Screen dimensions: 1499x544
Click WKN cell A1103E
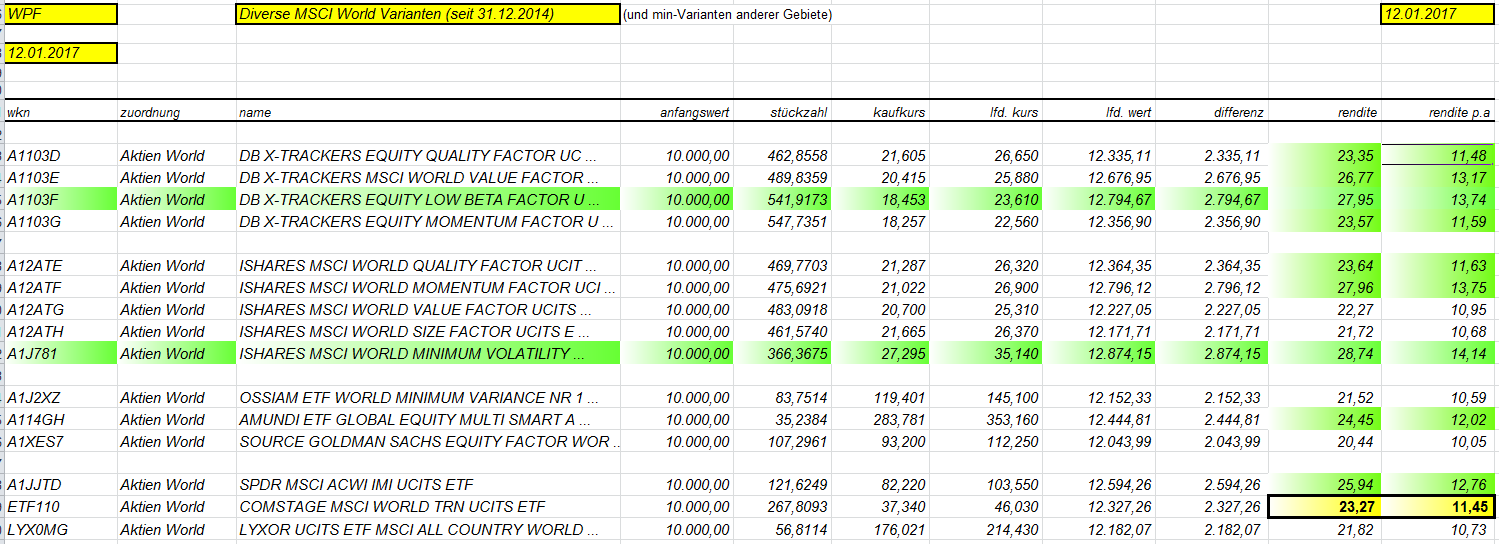point(60,177)
